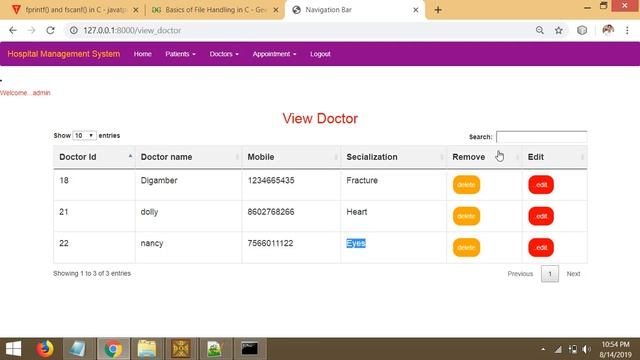Close the fprintf() and fscanf() tab
Screen dimensions: 640x360
click(136, 10)
